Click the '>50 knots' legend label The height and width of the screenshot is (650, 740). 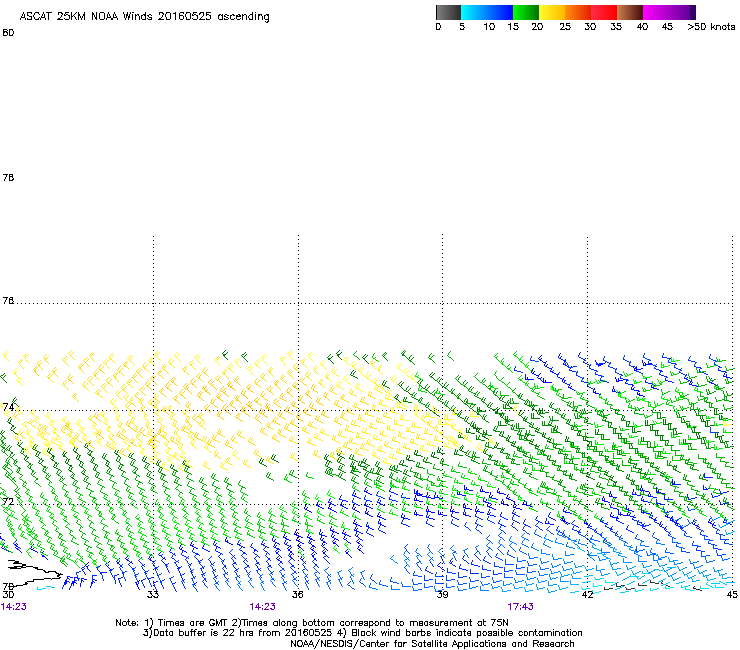tap(711, 26)
